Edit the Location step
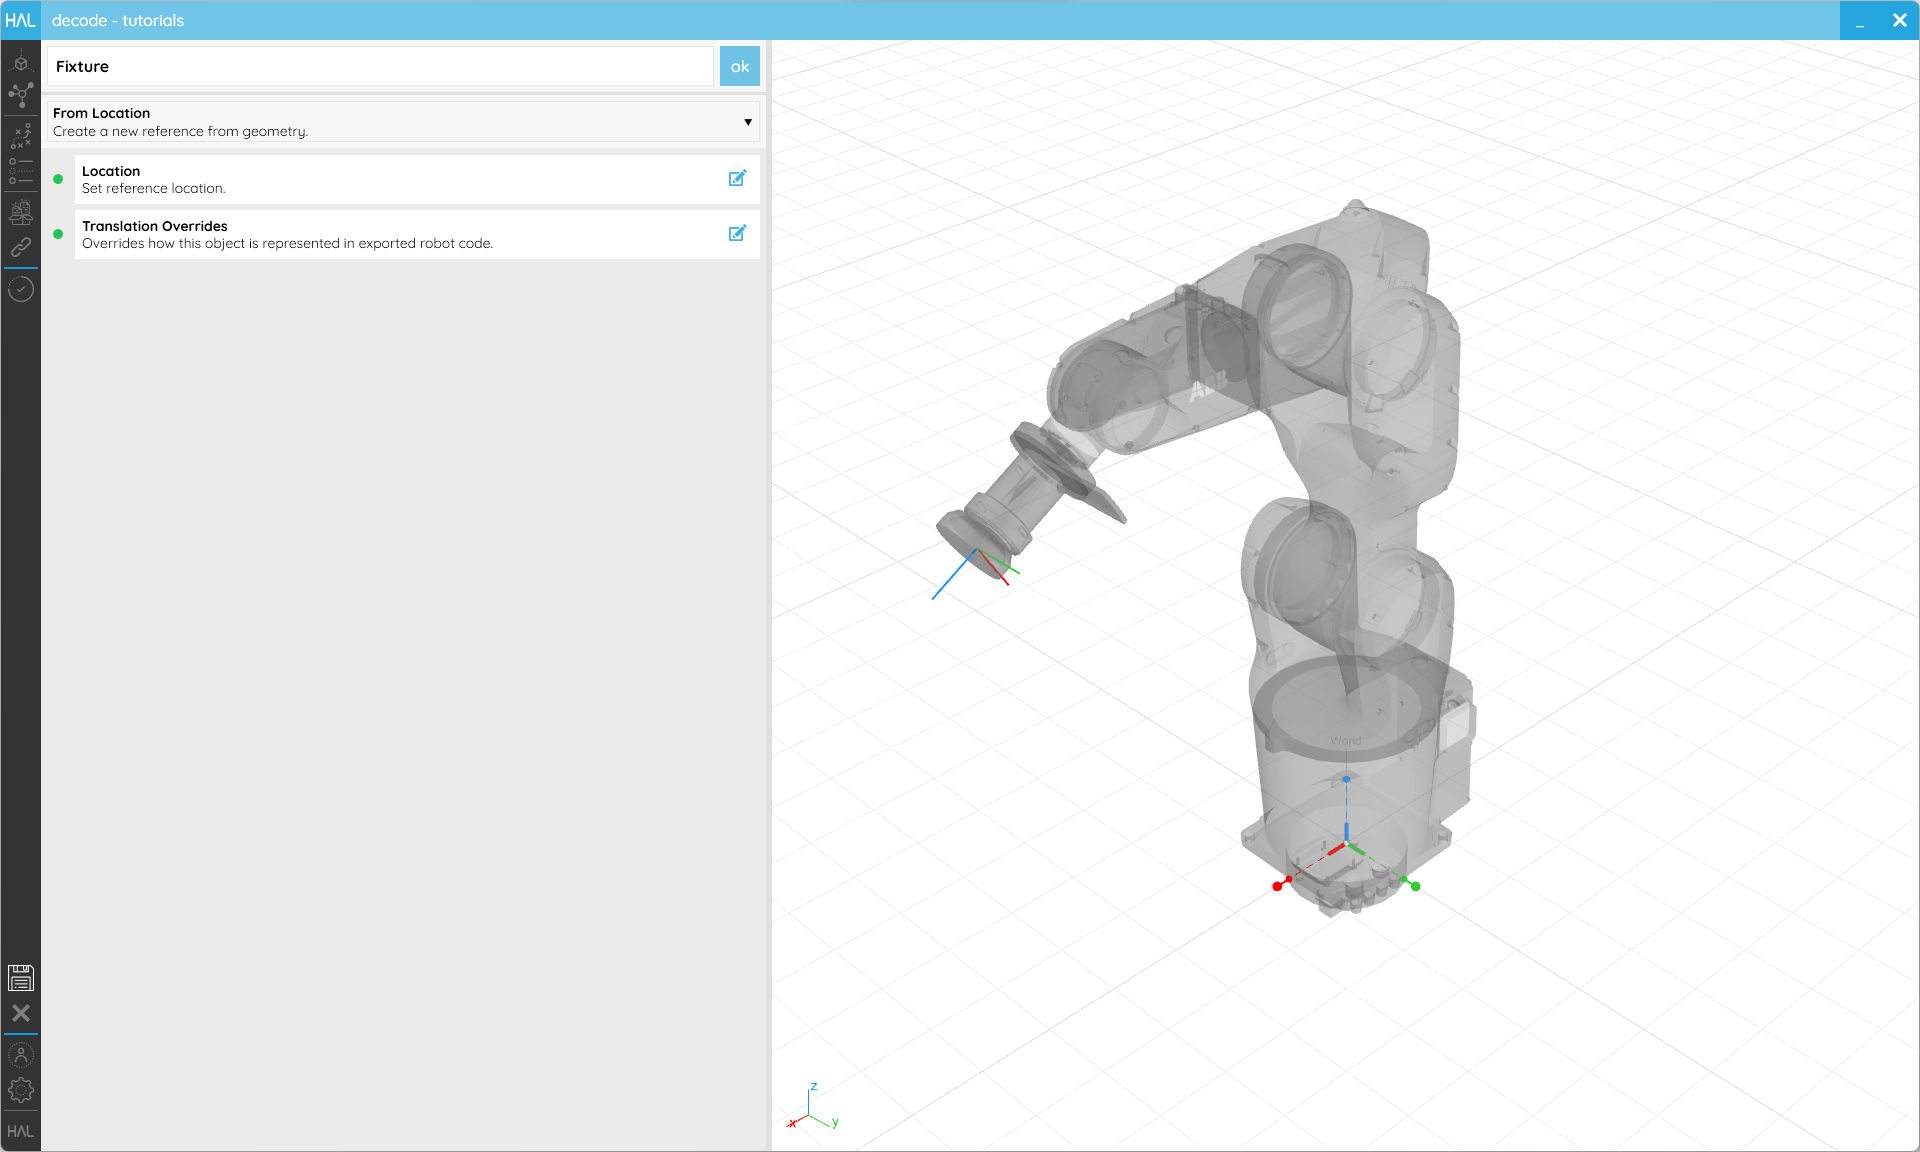Screen dimensions: 1920x1152 click(x=737, y=178)
